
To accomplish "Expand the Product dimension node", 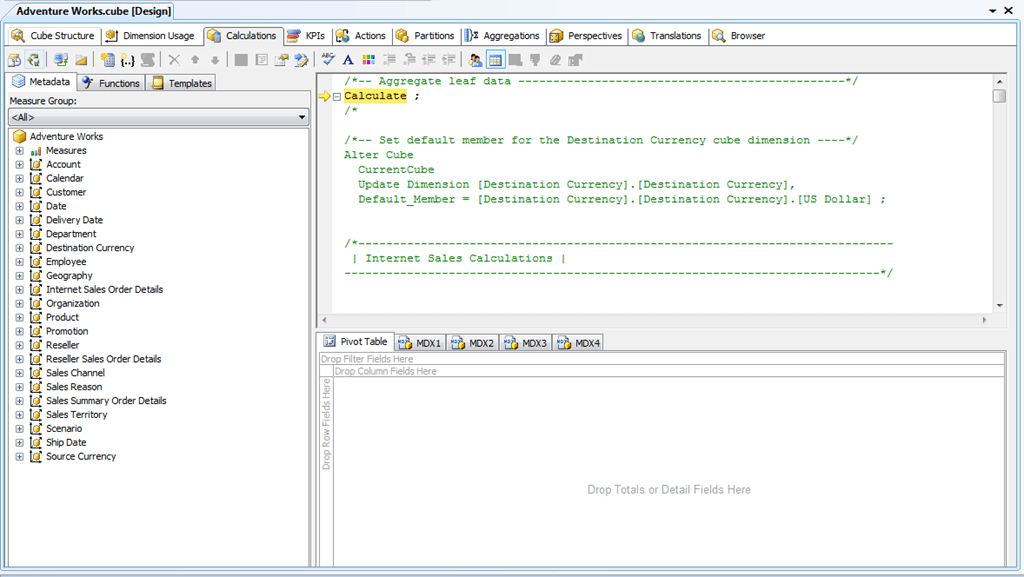I will coord(20,318).
